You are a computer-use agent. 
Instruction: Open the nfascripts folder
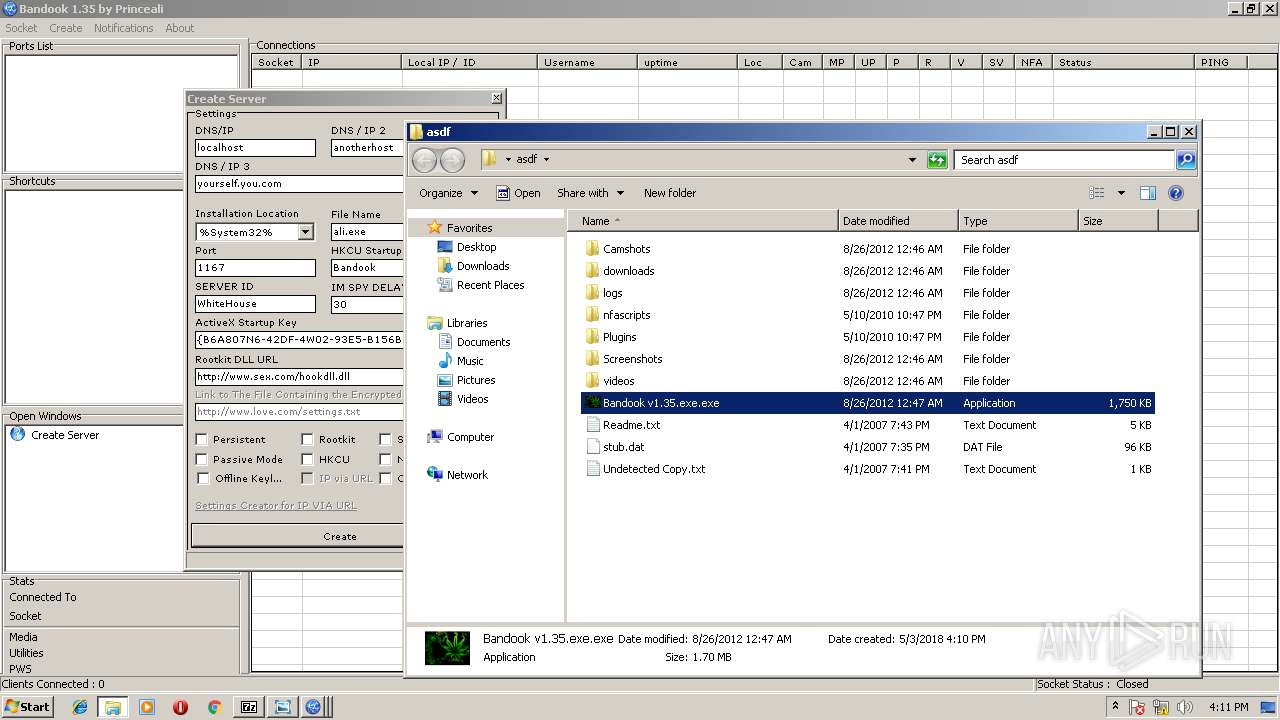tap(626, 315)
